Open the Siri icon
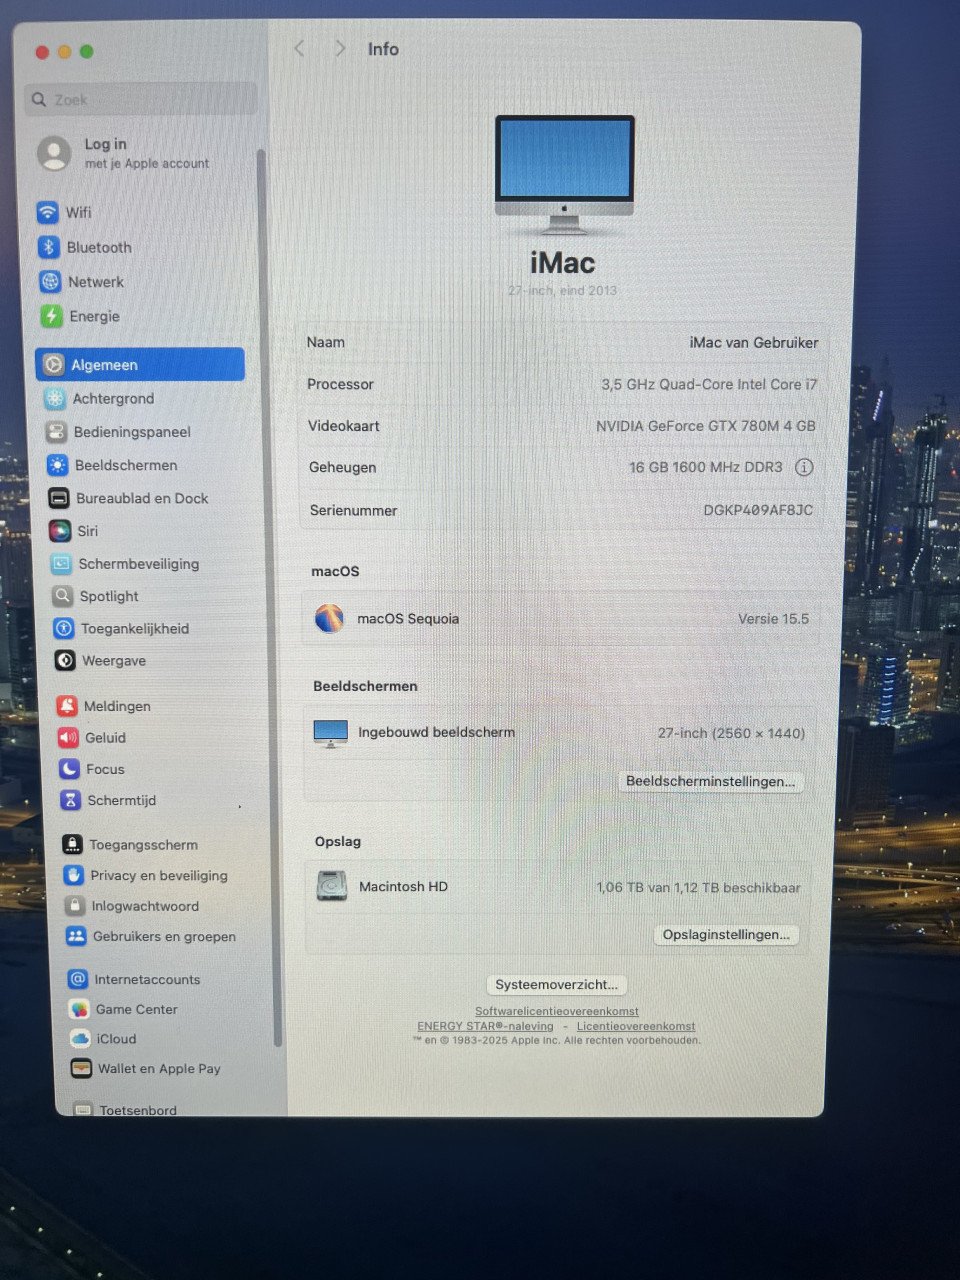Image resolution: width=960 pixels, height=1280 pixels. pos(60,531)
